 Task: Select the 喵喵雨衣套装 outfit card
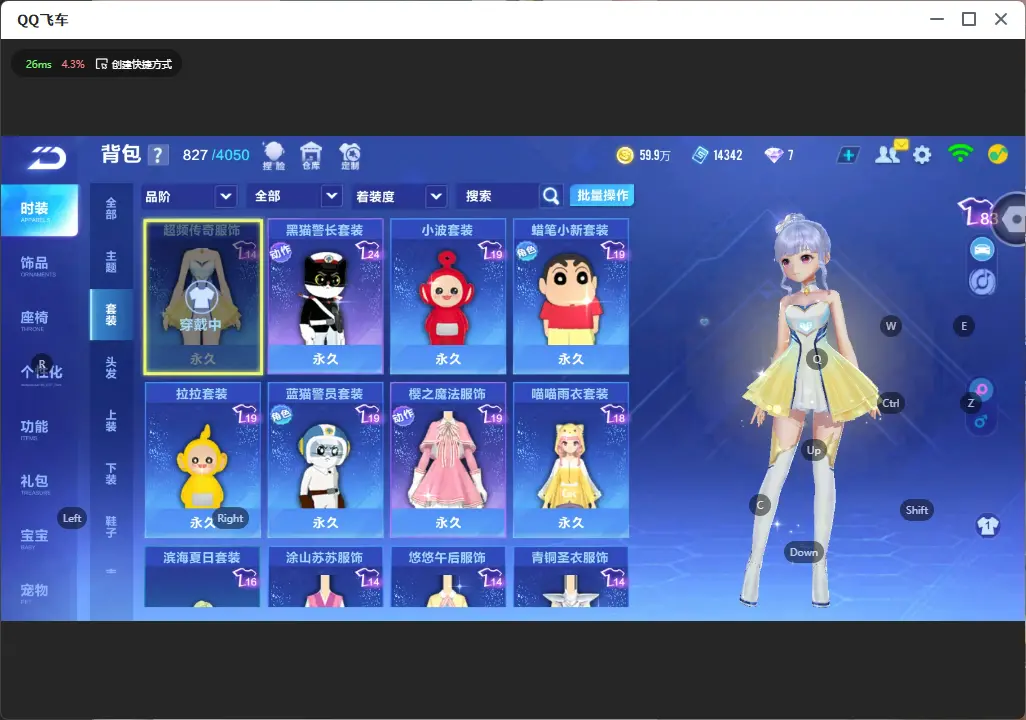pyautogui.click(x=571, y=460)
